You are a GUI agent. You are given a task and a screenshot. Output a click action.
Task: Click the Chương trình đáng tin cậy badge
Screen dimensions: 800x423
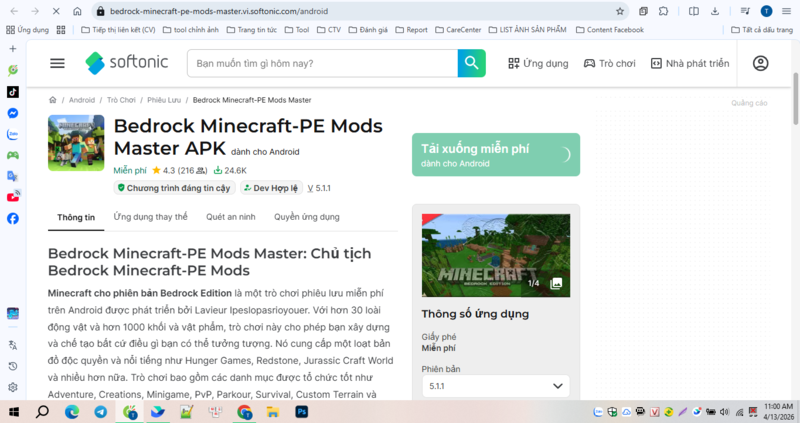[x=174, y=188]
